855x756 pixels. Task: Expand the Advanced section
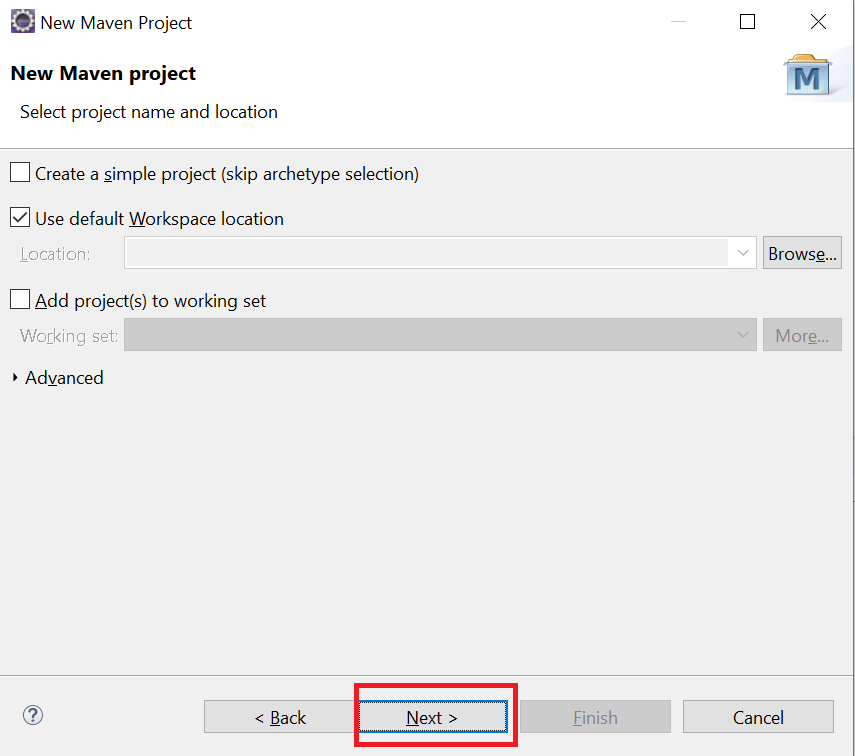pos(15,378)
